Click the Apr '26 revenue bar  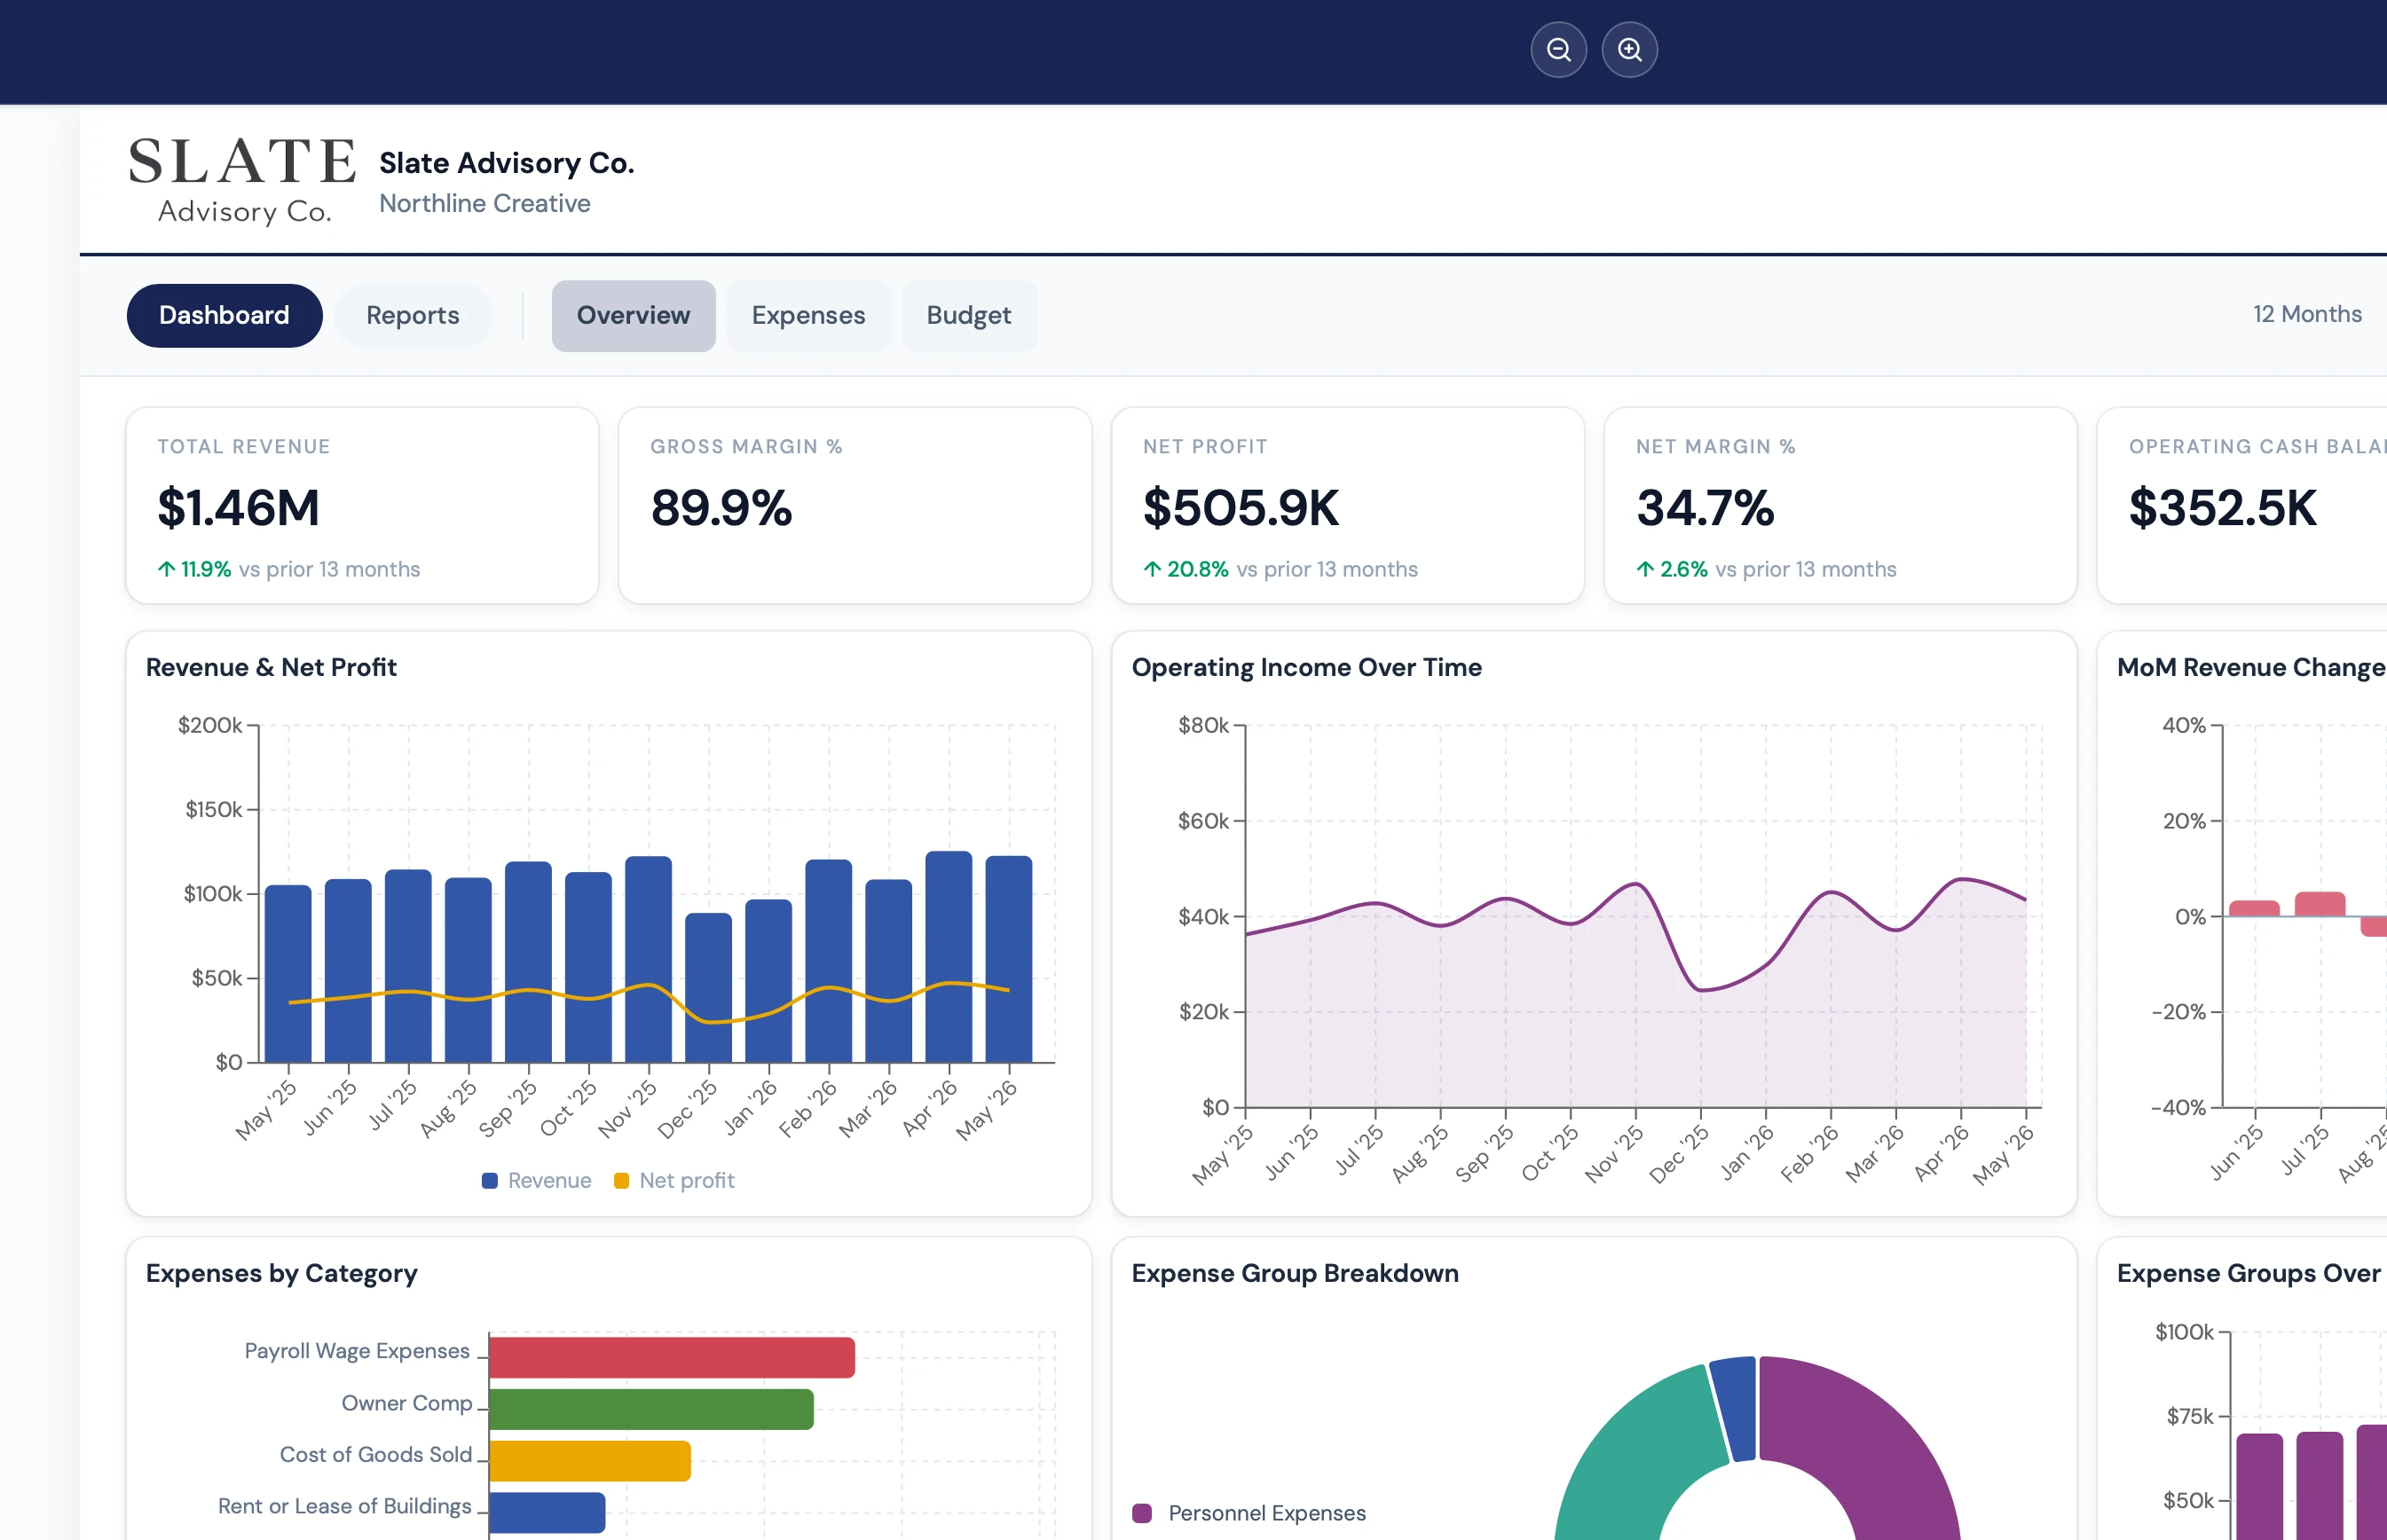coord(948,956)
